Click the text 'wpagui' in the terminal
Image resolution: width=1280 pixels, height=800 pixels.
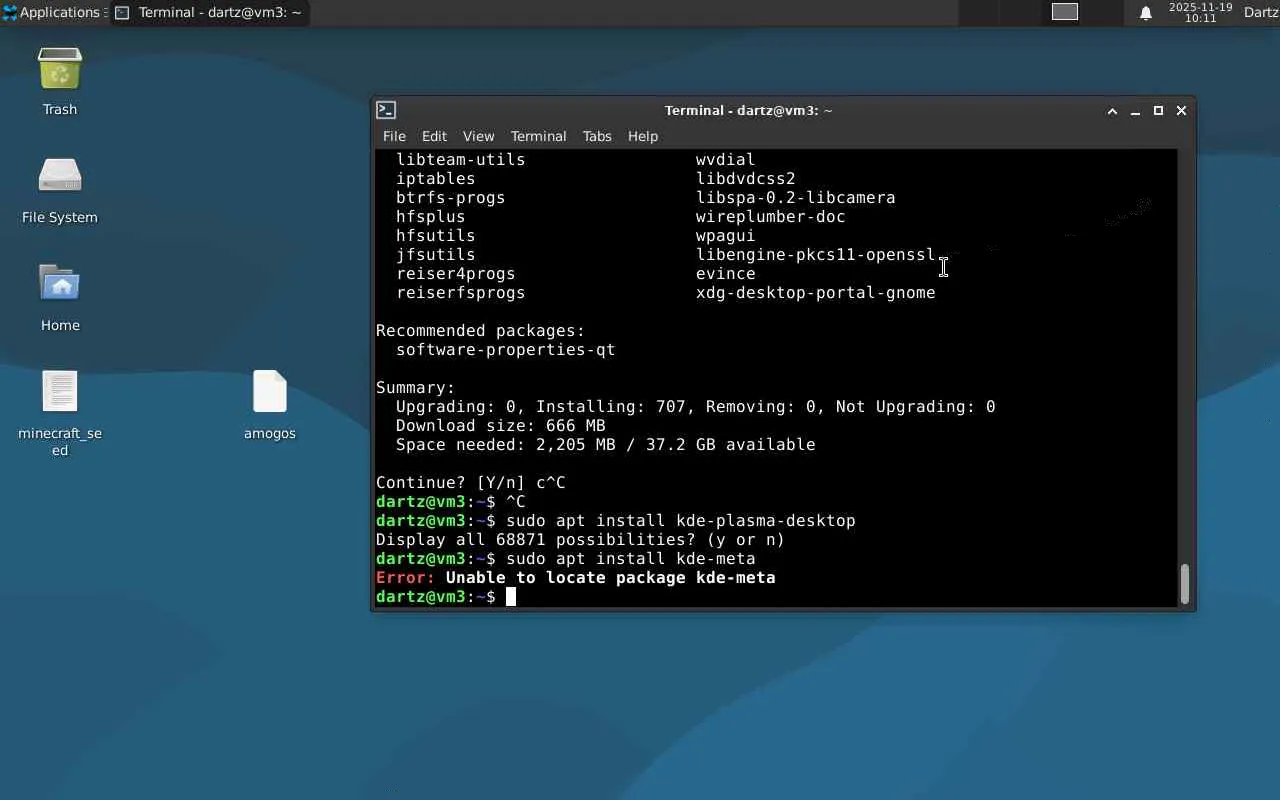pos(726,236)
